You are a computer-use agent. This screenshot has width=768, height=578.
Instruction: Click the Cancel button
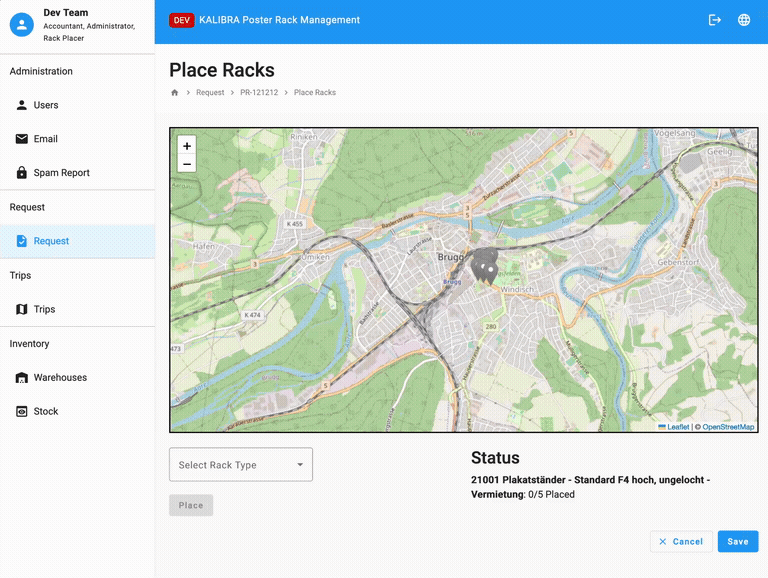[681, 541]
